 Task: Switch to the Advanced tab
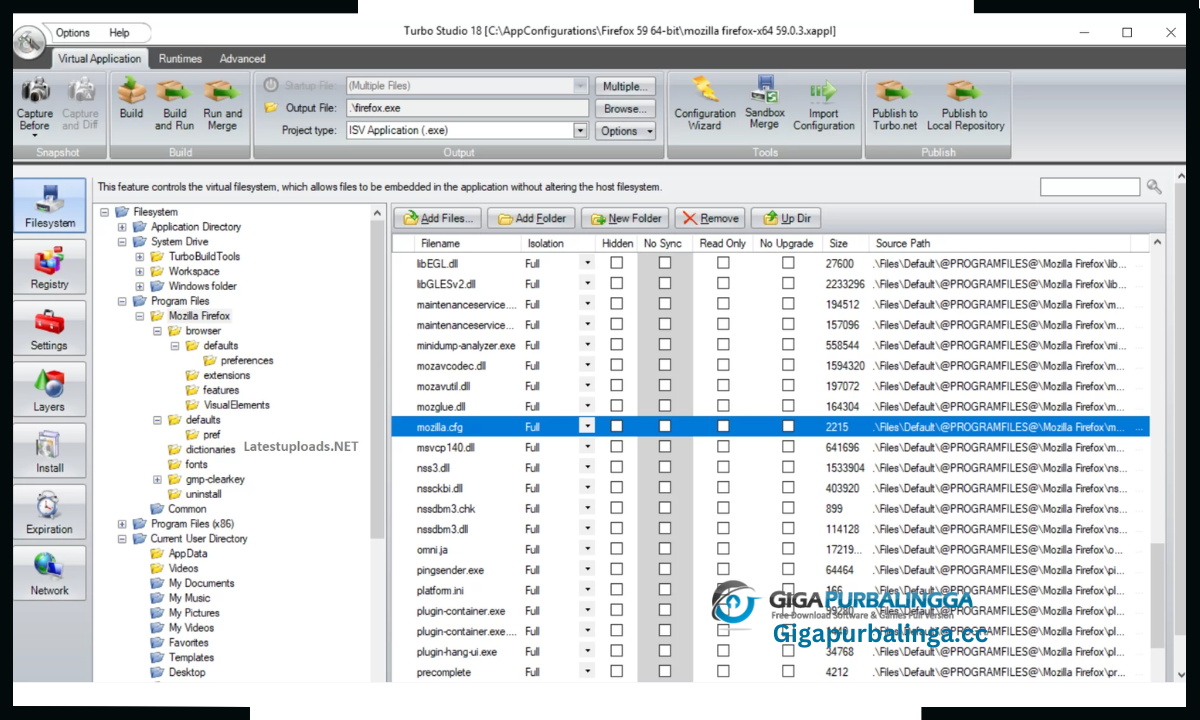pos(243,59)
